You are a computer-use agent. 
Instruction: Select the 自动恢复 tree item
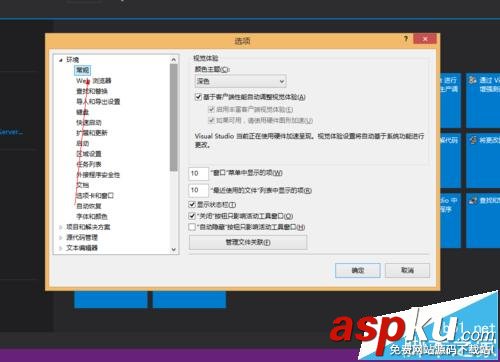89,206
